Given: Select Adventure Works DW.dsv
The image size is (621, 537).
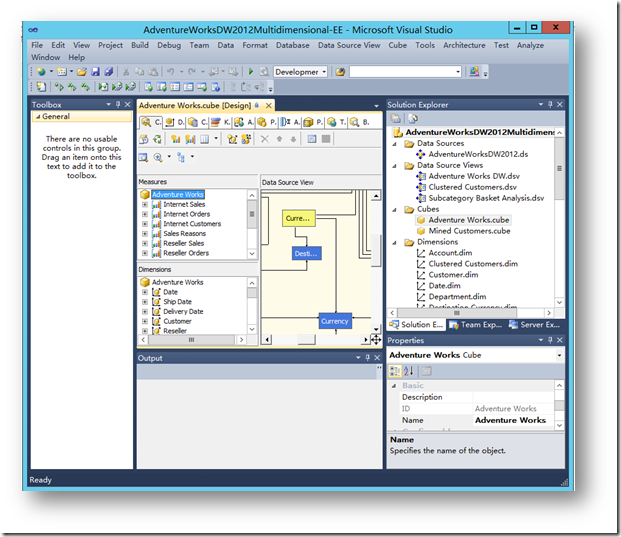Looking at the screenshot, I should pyautogui.click(x=474, y=176).
